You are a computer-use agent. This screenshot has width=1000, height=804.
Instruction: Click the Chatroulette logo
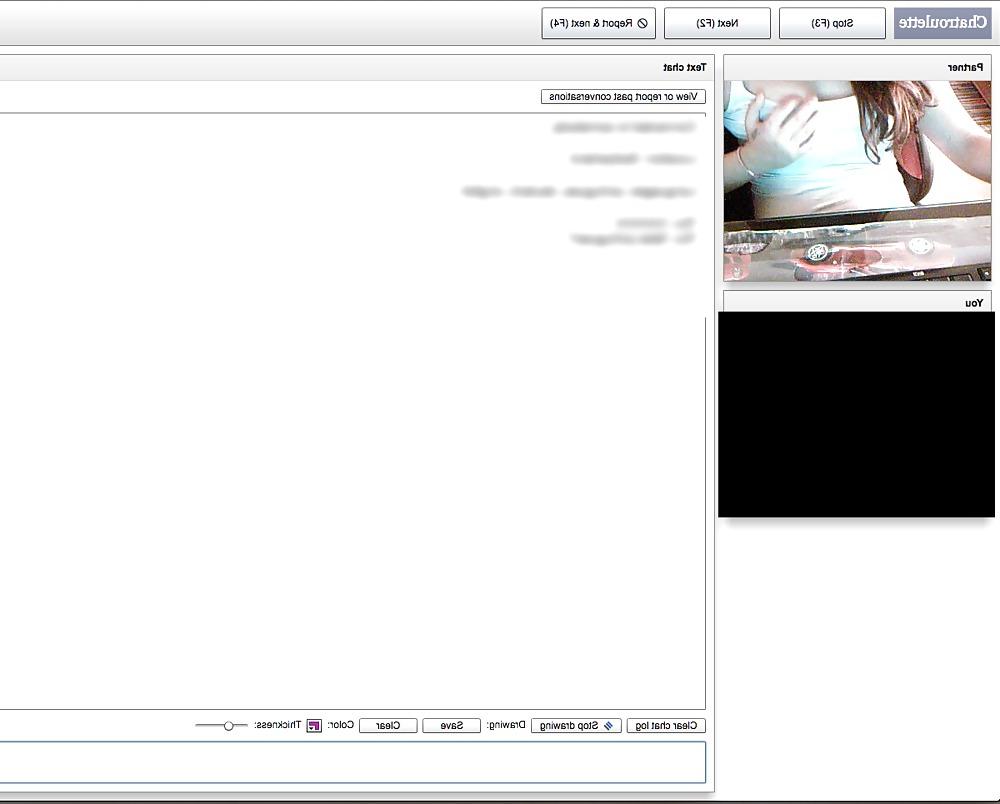tap(942, 23)
